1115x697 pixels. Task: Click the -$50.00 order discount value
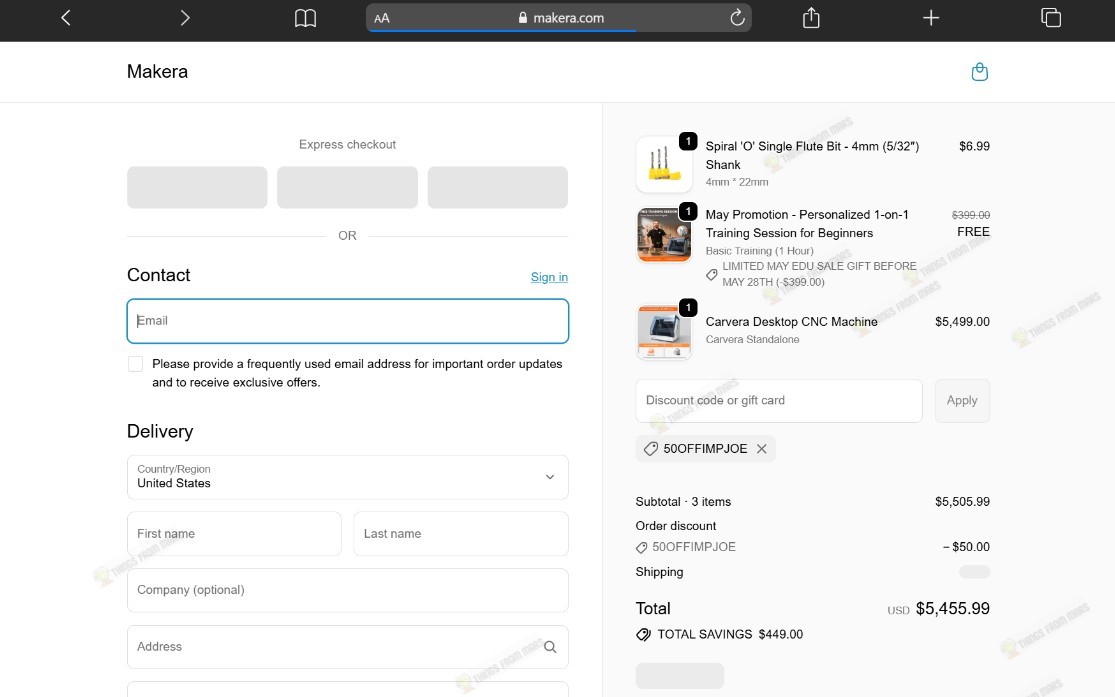click(966, 547)
